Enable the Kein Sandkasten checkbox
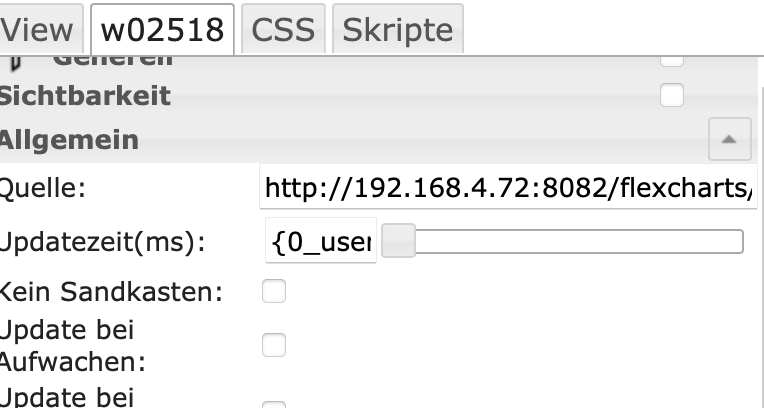The width and height of the screenshot is (764, 408). (273, 292)
